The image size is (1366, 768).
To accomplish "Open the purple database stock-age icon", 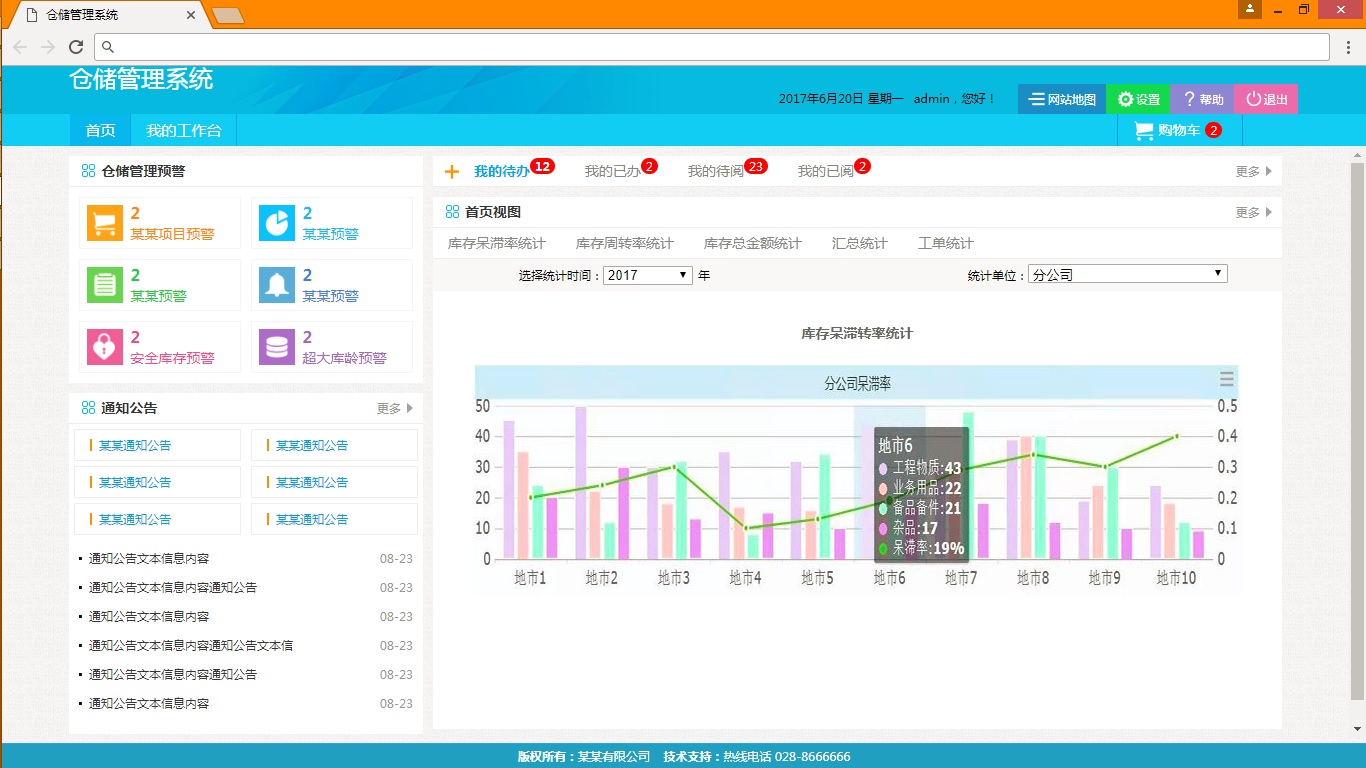I will coord(277,347).
